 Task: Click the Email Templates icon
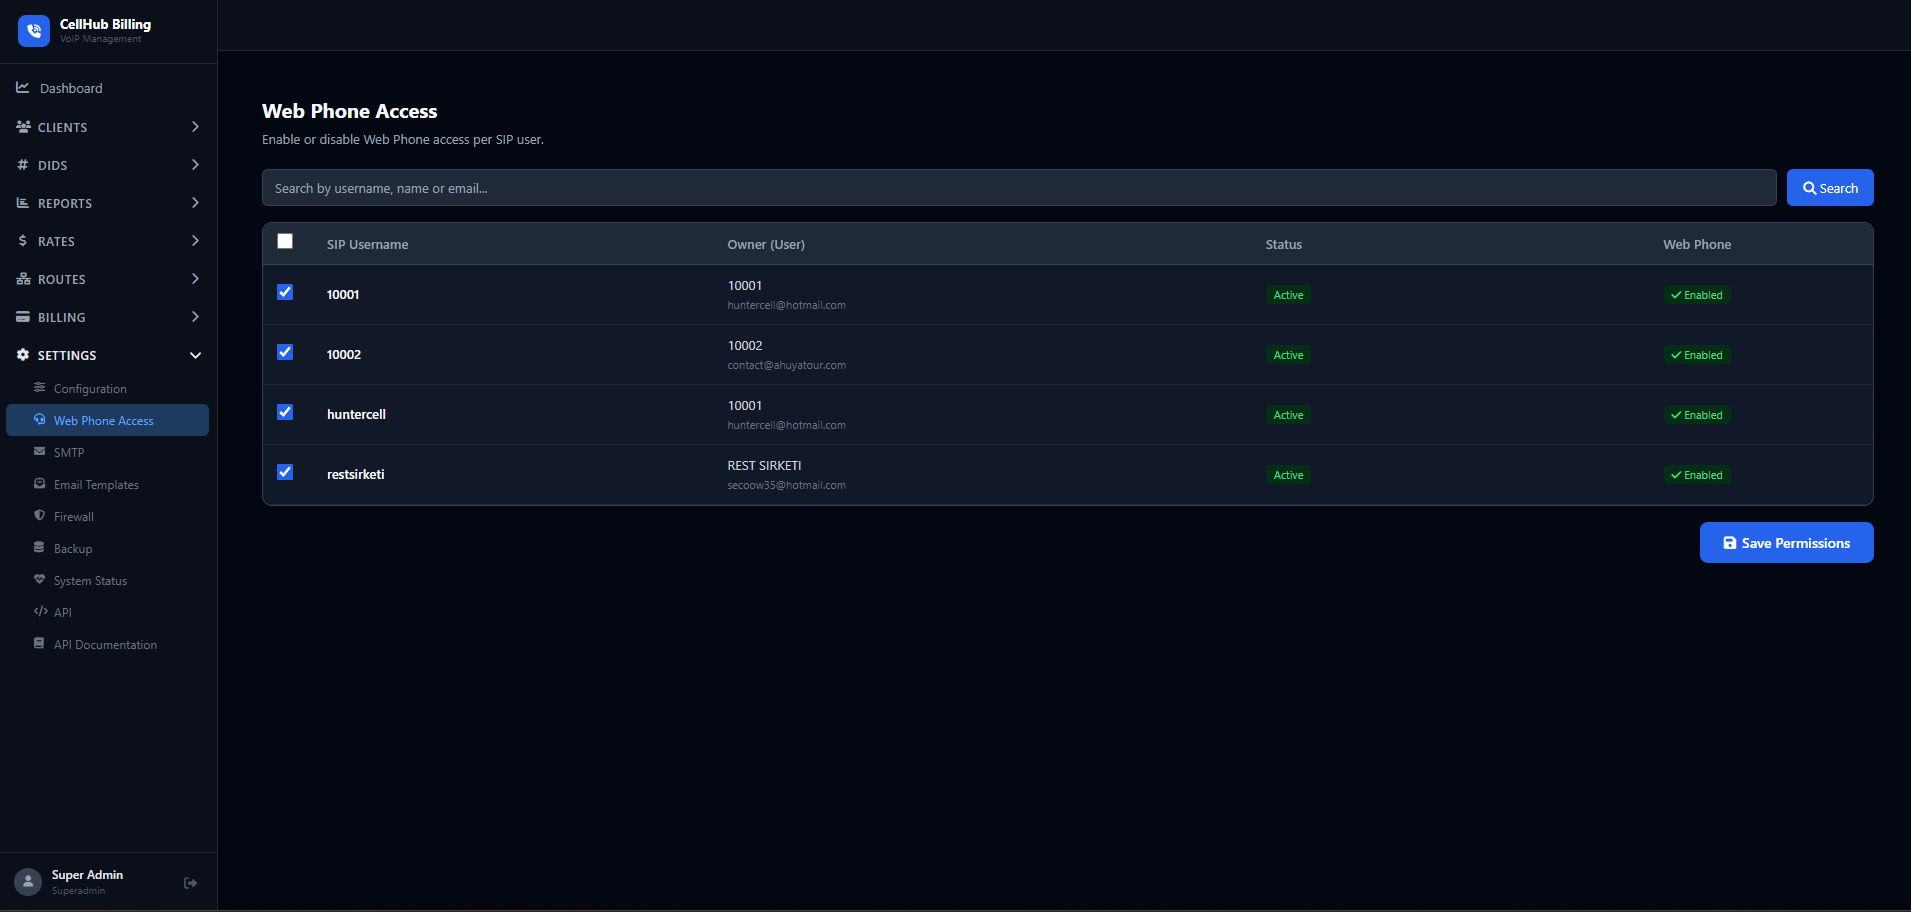click(x=40, y=484)
